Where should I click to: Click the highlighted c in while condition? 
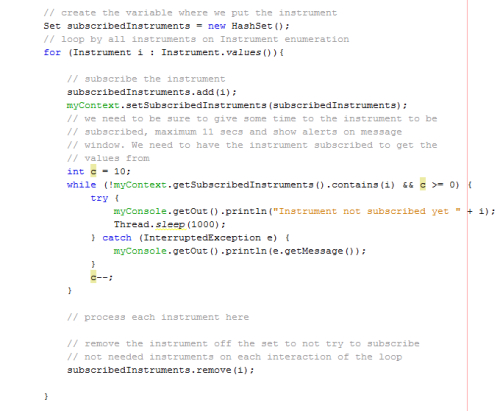pyautogui.click(x=423, y=184)
